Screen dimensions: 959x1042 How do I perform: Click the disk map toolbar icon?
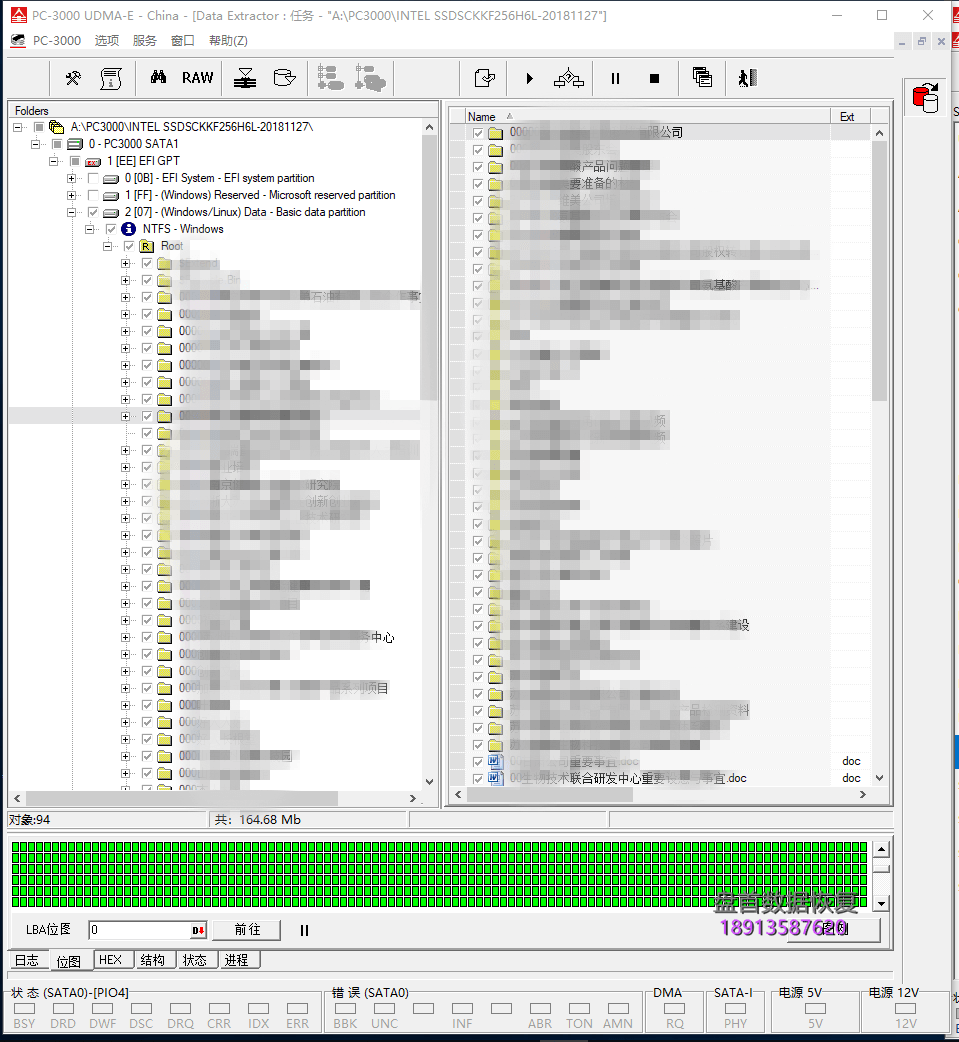pos(245,78)
